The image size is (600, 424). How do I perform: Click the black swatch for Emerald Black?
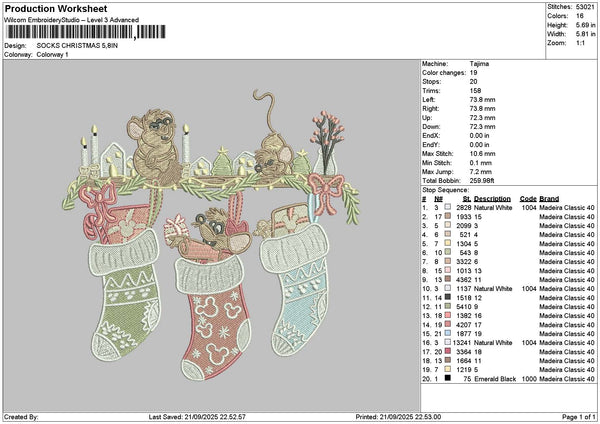(447, 378)
